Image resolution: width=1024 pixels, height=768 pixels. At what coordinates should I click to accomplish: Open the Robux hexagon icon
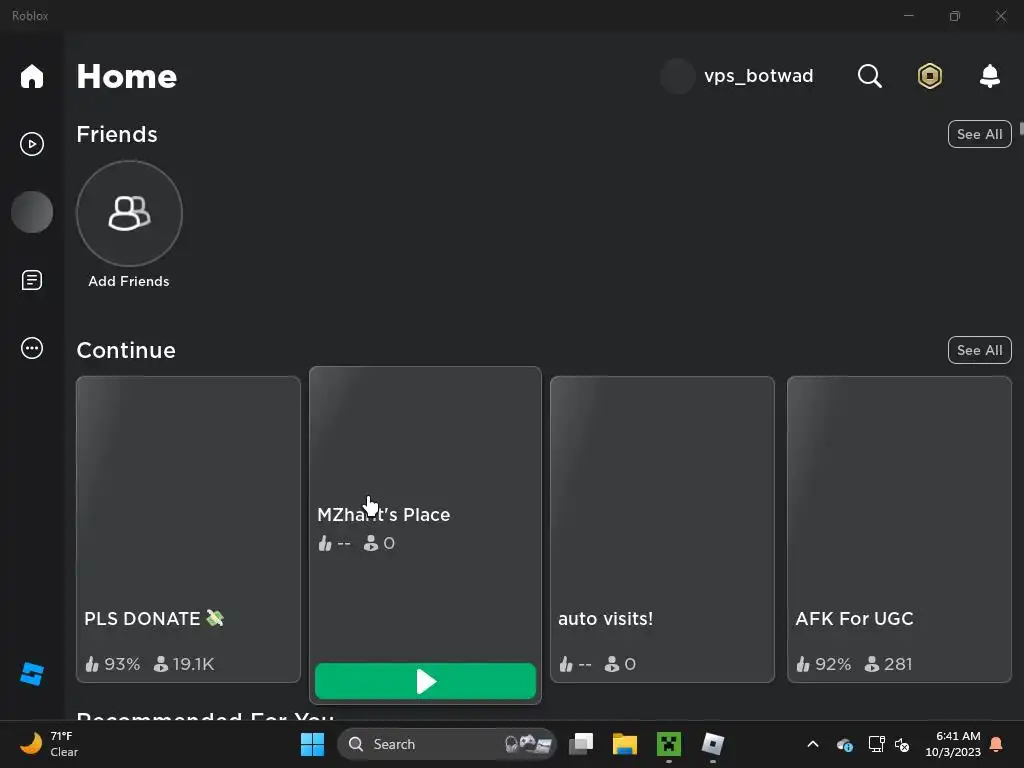pyautogui.click(x=929, y=76)
